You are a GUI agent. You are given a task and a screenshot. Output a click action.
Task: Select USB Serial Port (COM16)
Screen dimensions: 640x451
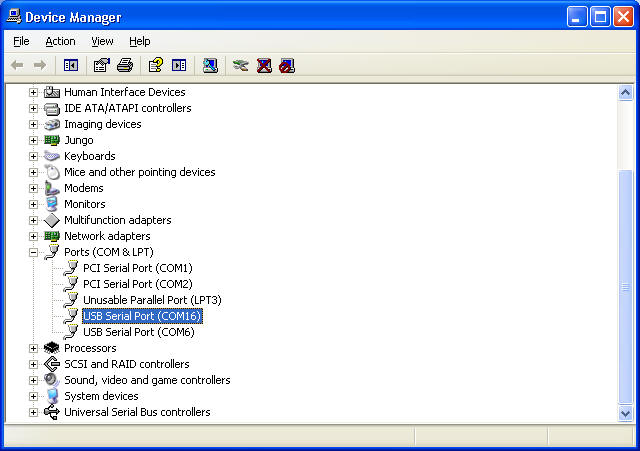coord(142,316)
